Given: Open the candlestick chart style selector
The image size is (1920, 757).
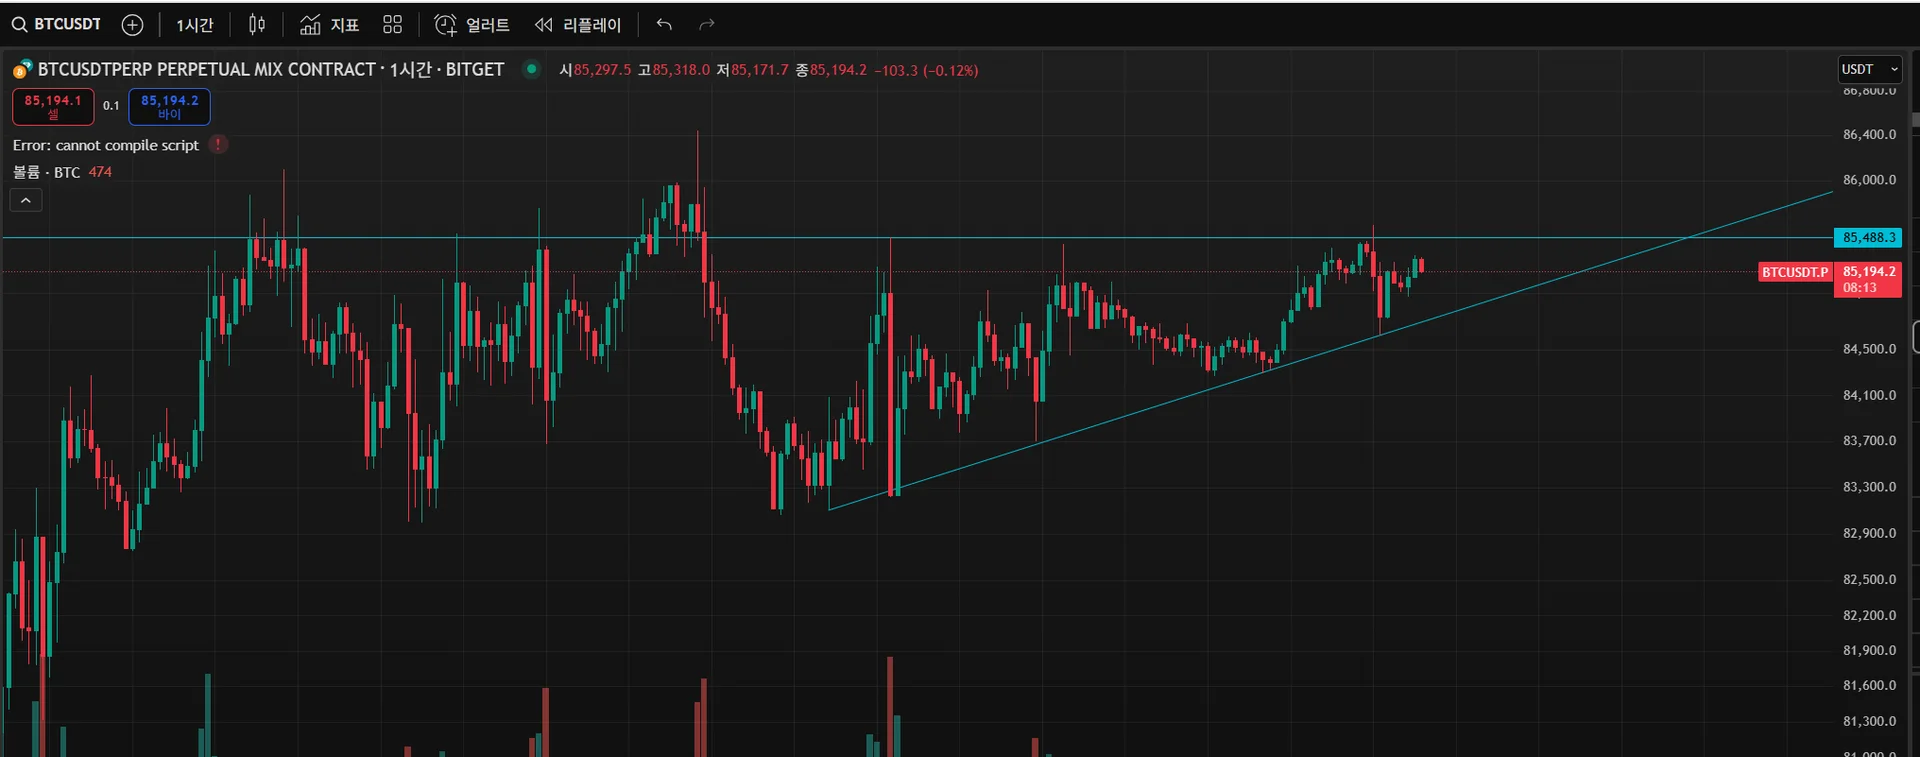Looking at the screenshot, I should 257,25.
